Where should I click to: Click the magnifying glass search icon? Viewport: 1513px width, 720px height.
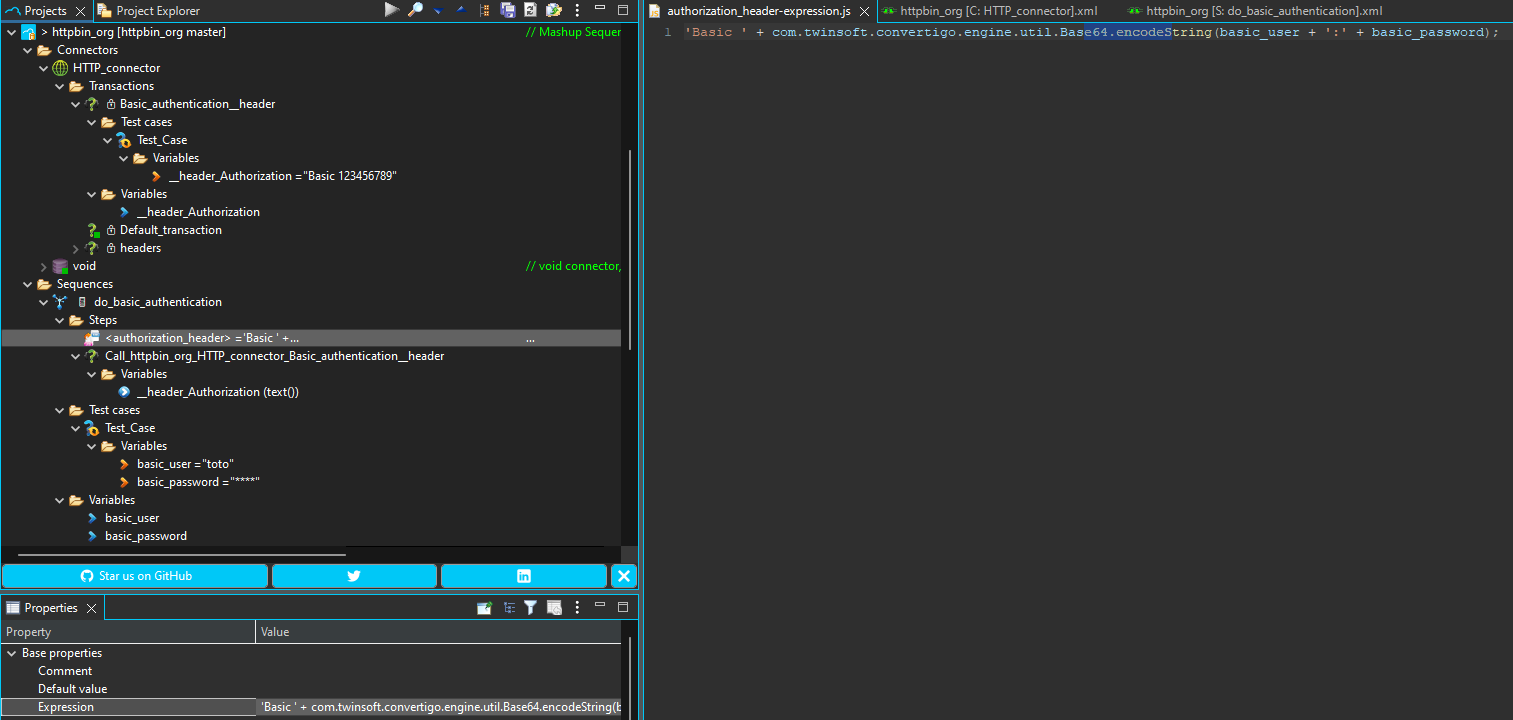pyautogui.click(x=415, y=10)
